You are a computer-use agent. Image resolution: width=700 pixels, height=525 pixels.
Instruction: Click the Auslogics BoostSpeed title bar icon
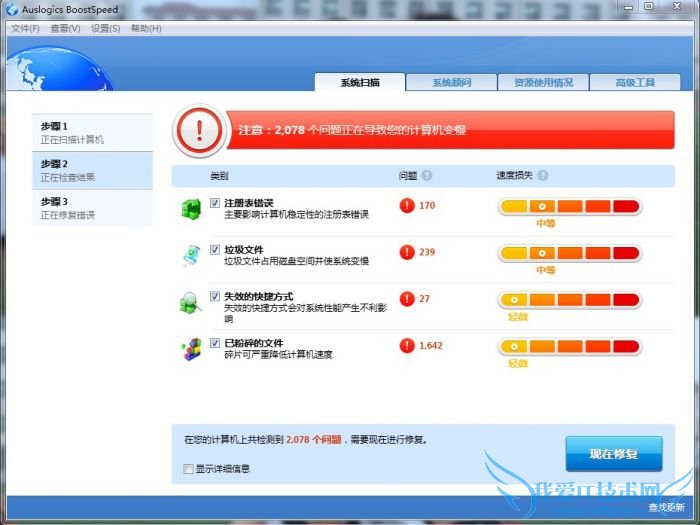12,9
